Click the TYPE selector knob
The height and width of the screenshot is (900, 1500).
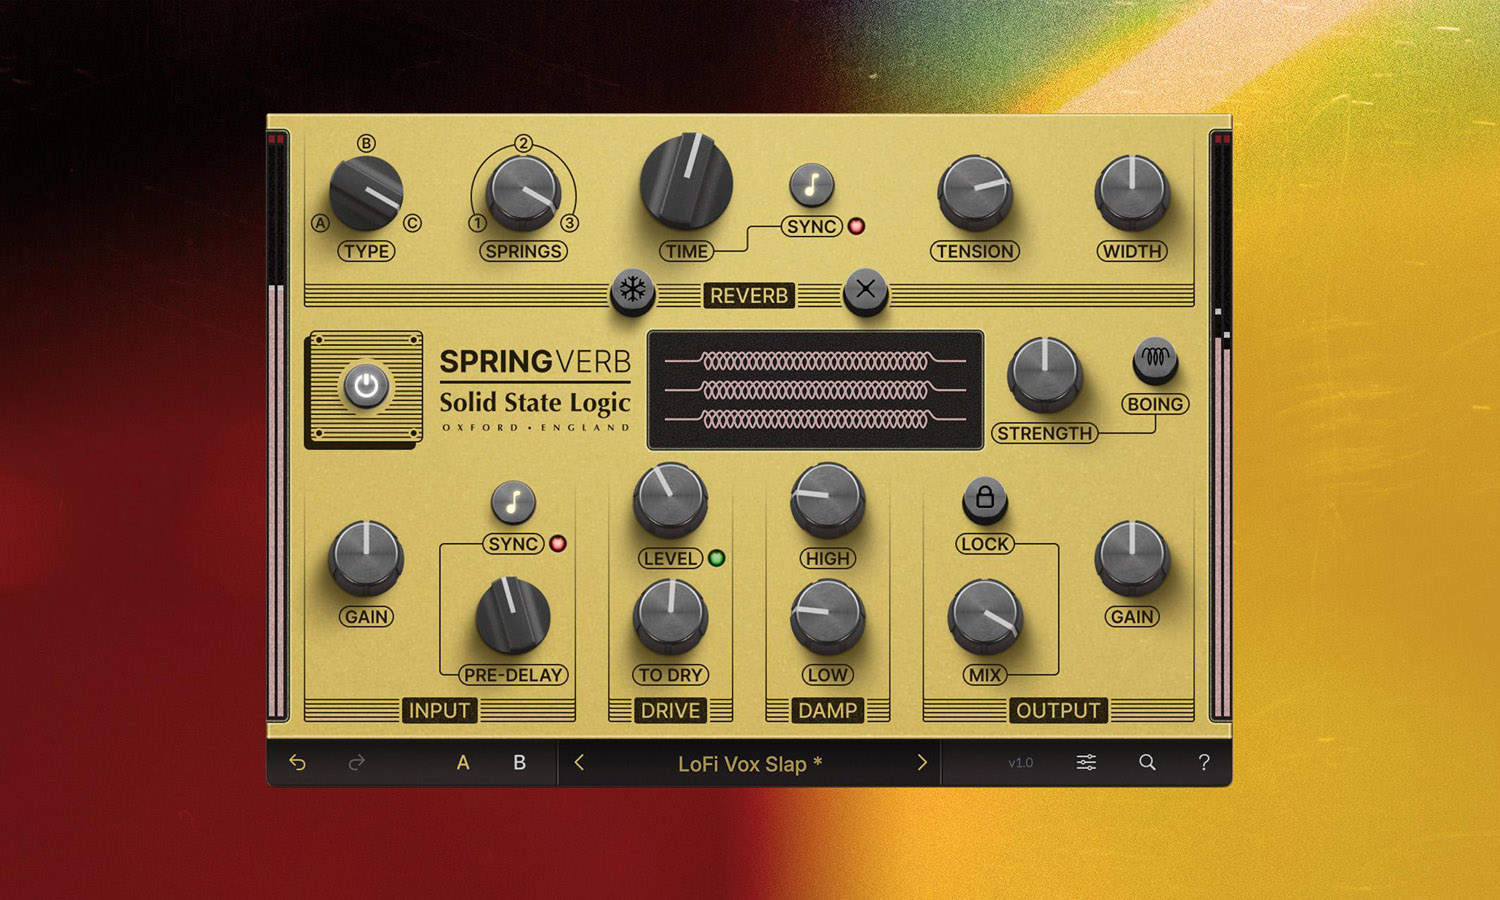coord(366,194)
